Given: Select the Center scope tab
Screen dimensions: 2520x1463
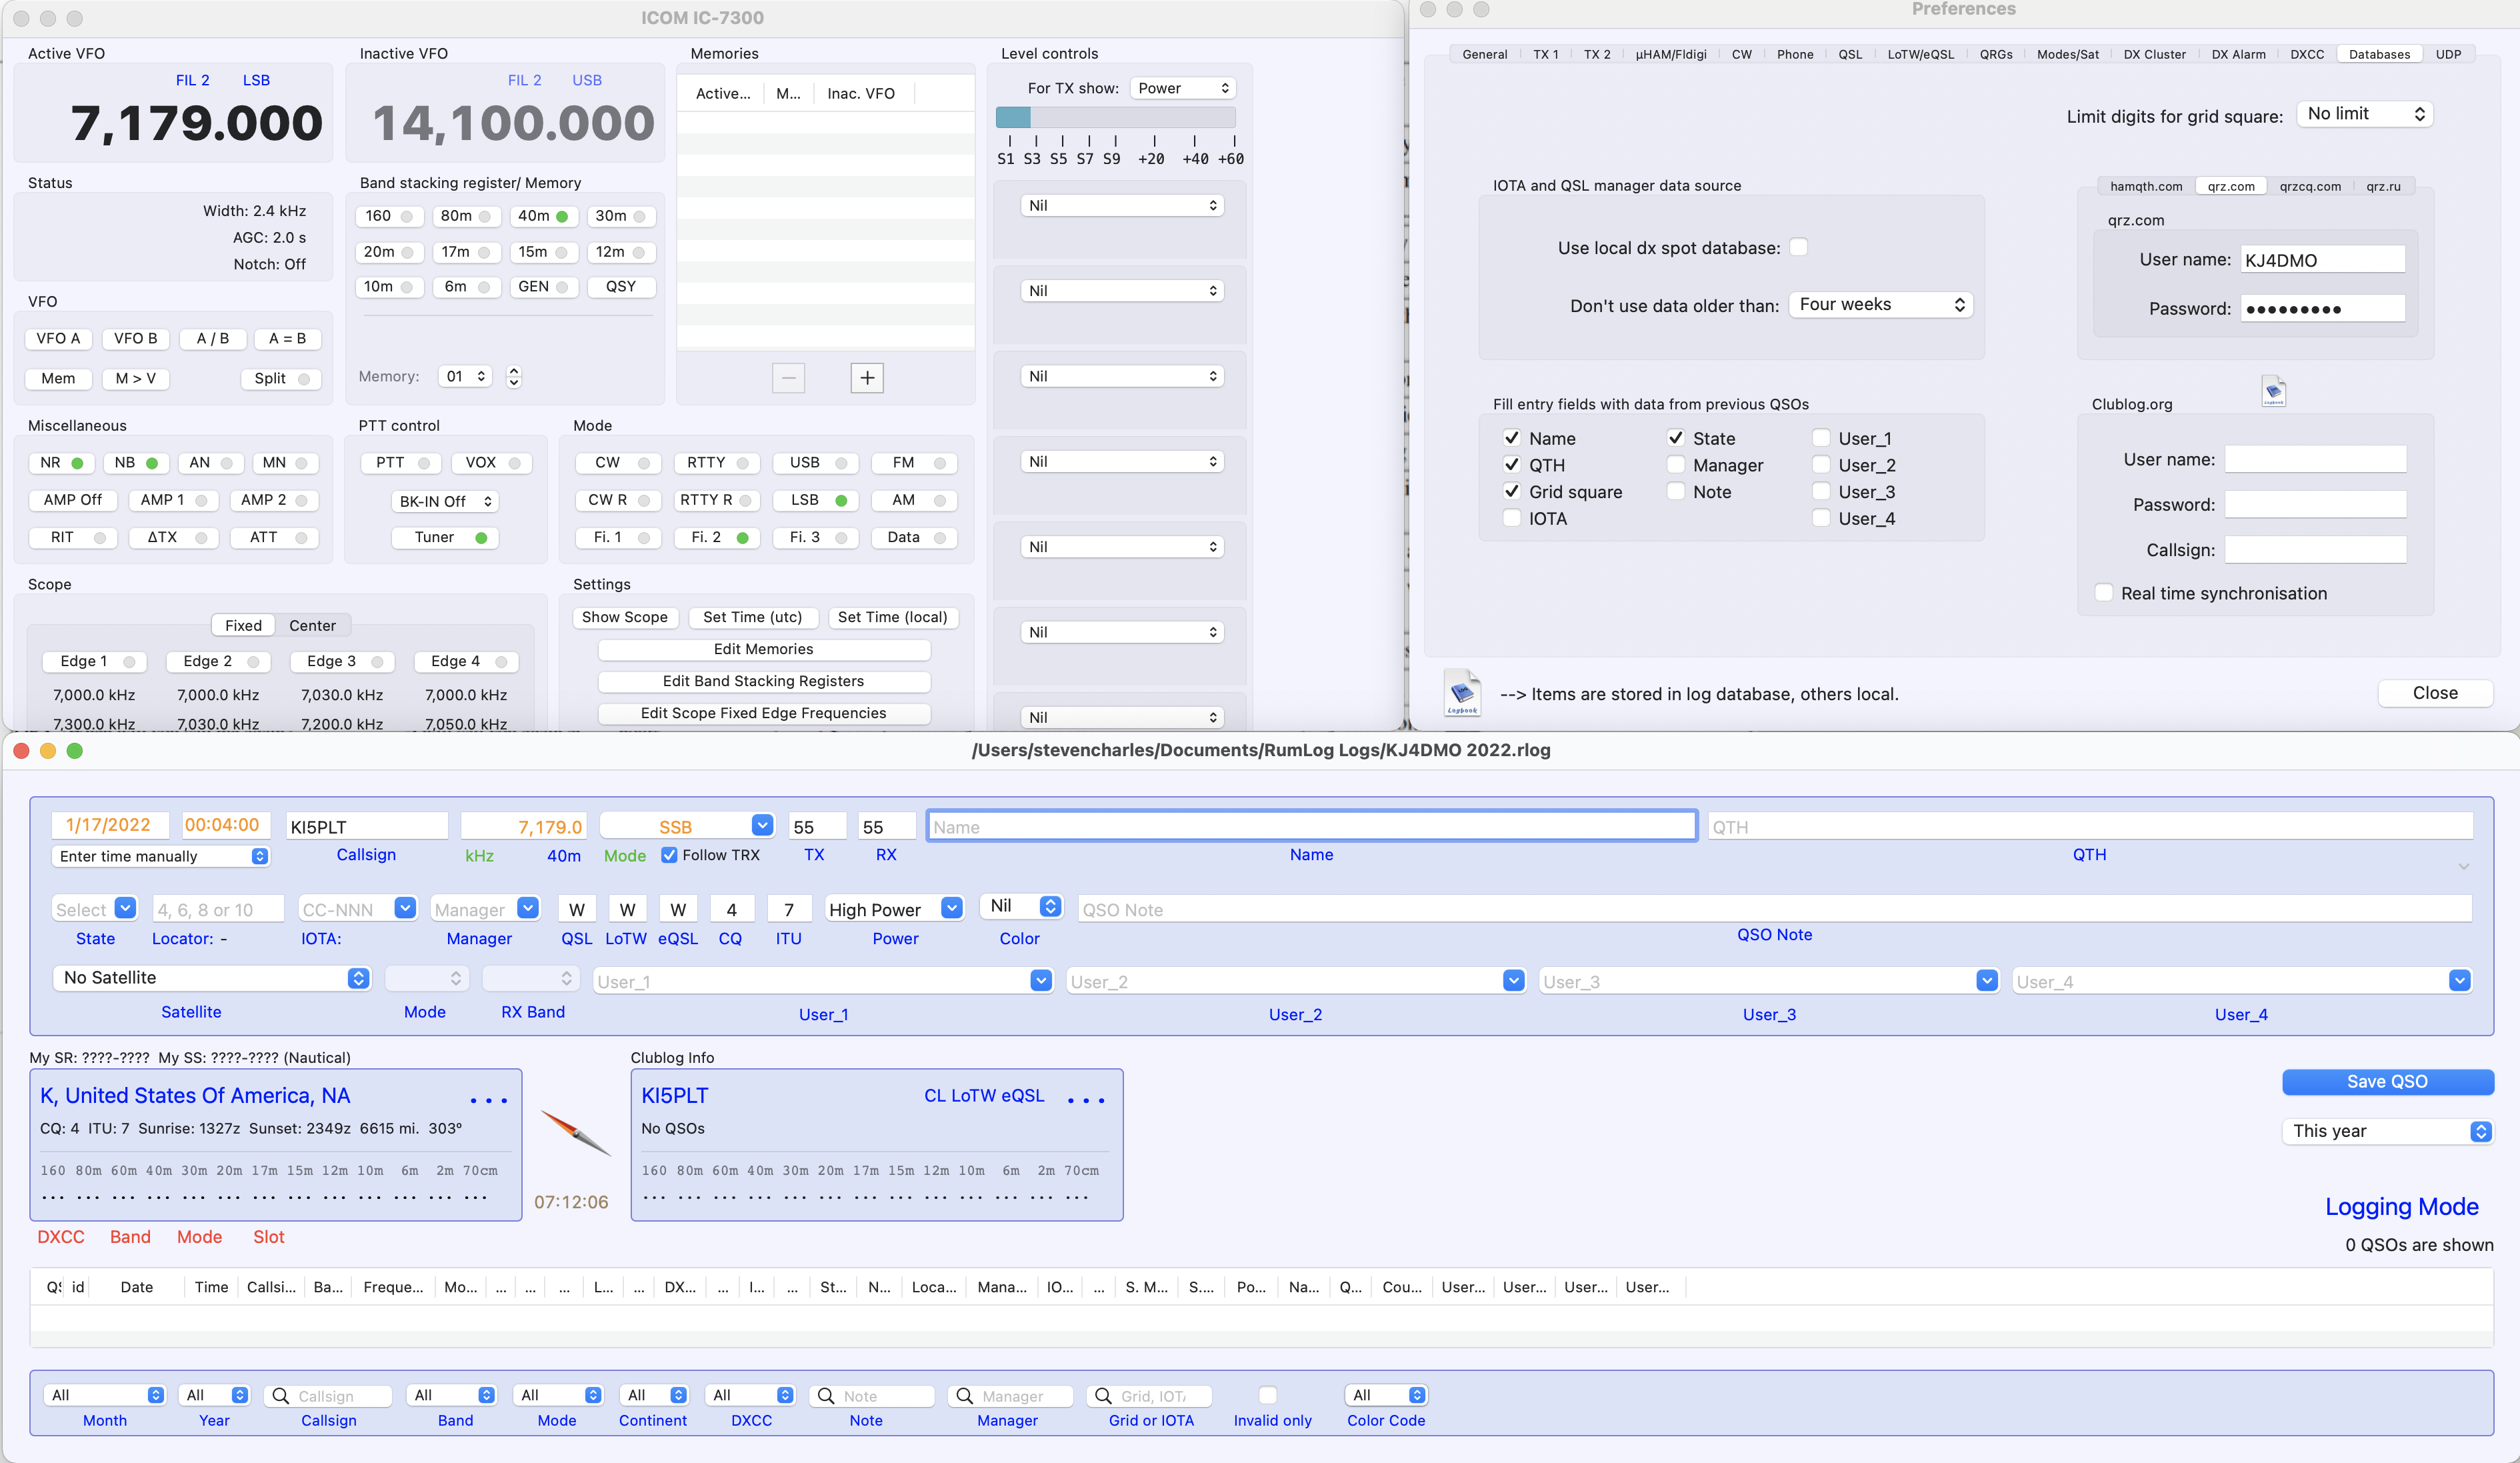Looking at the screenshot, I should (312, 625).
